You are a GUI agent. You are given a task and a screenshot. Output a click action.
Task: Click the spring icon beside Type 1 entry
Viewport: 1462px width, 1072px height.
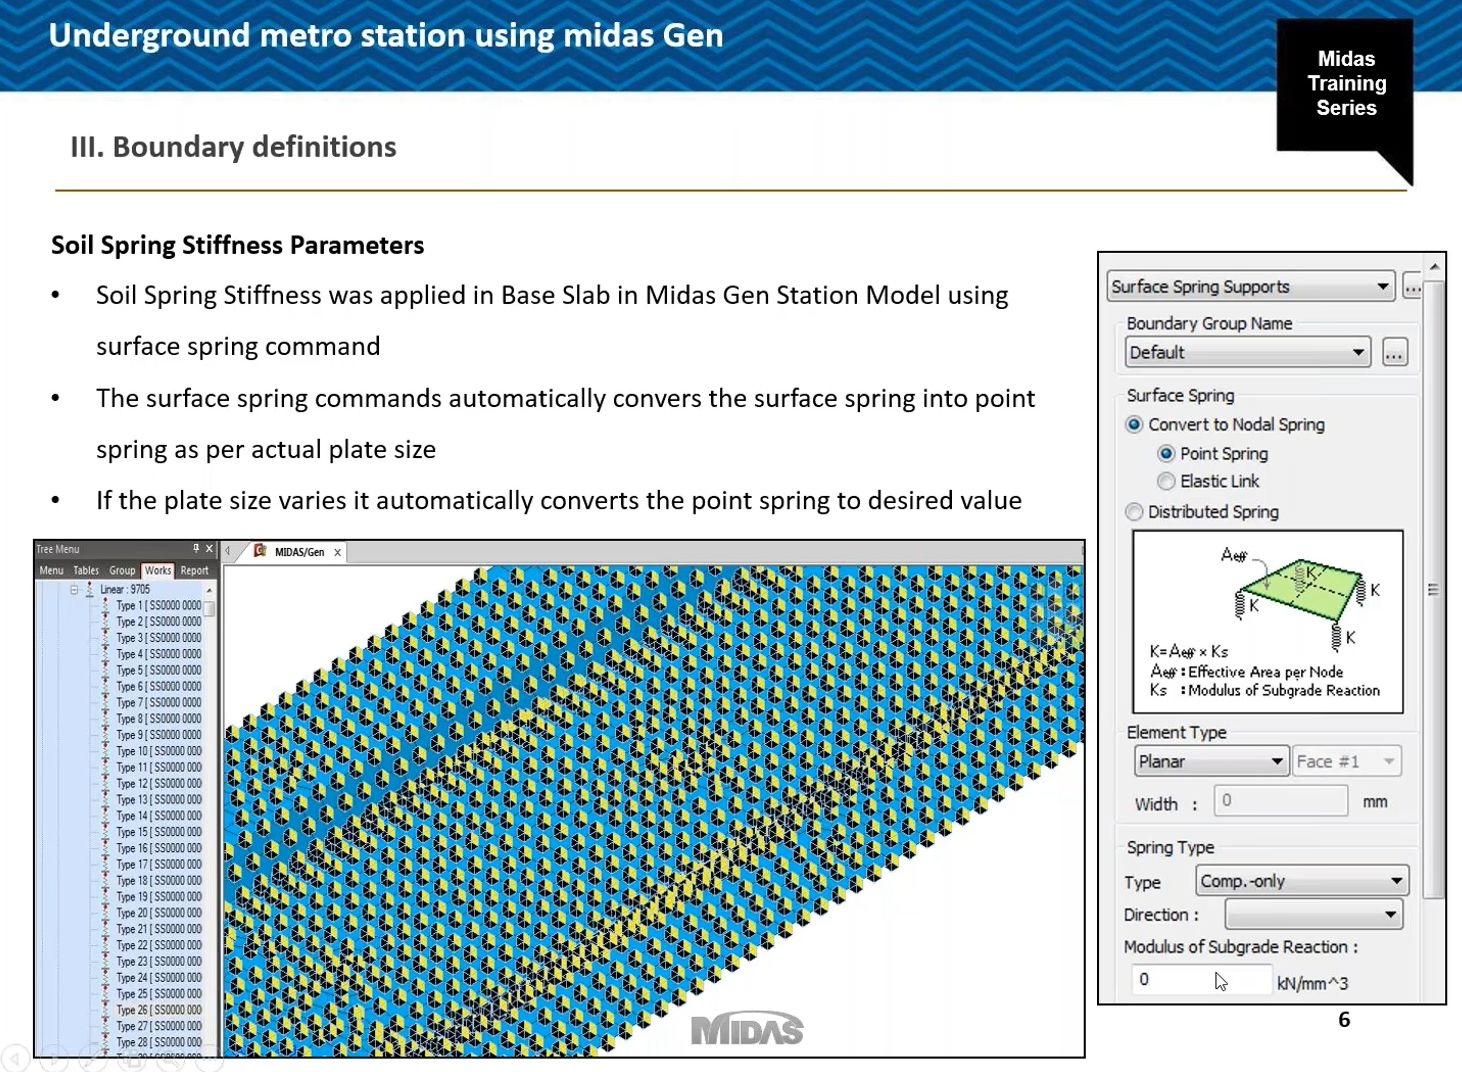(x=105, y=605)
